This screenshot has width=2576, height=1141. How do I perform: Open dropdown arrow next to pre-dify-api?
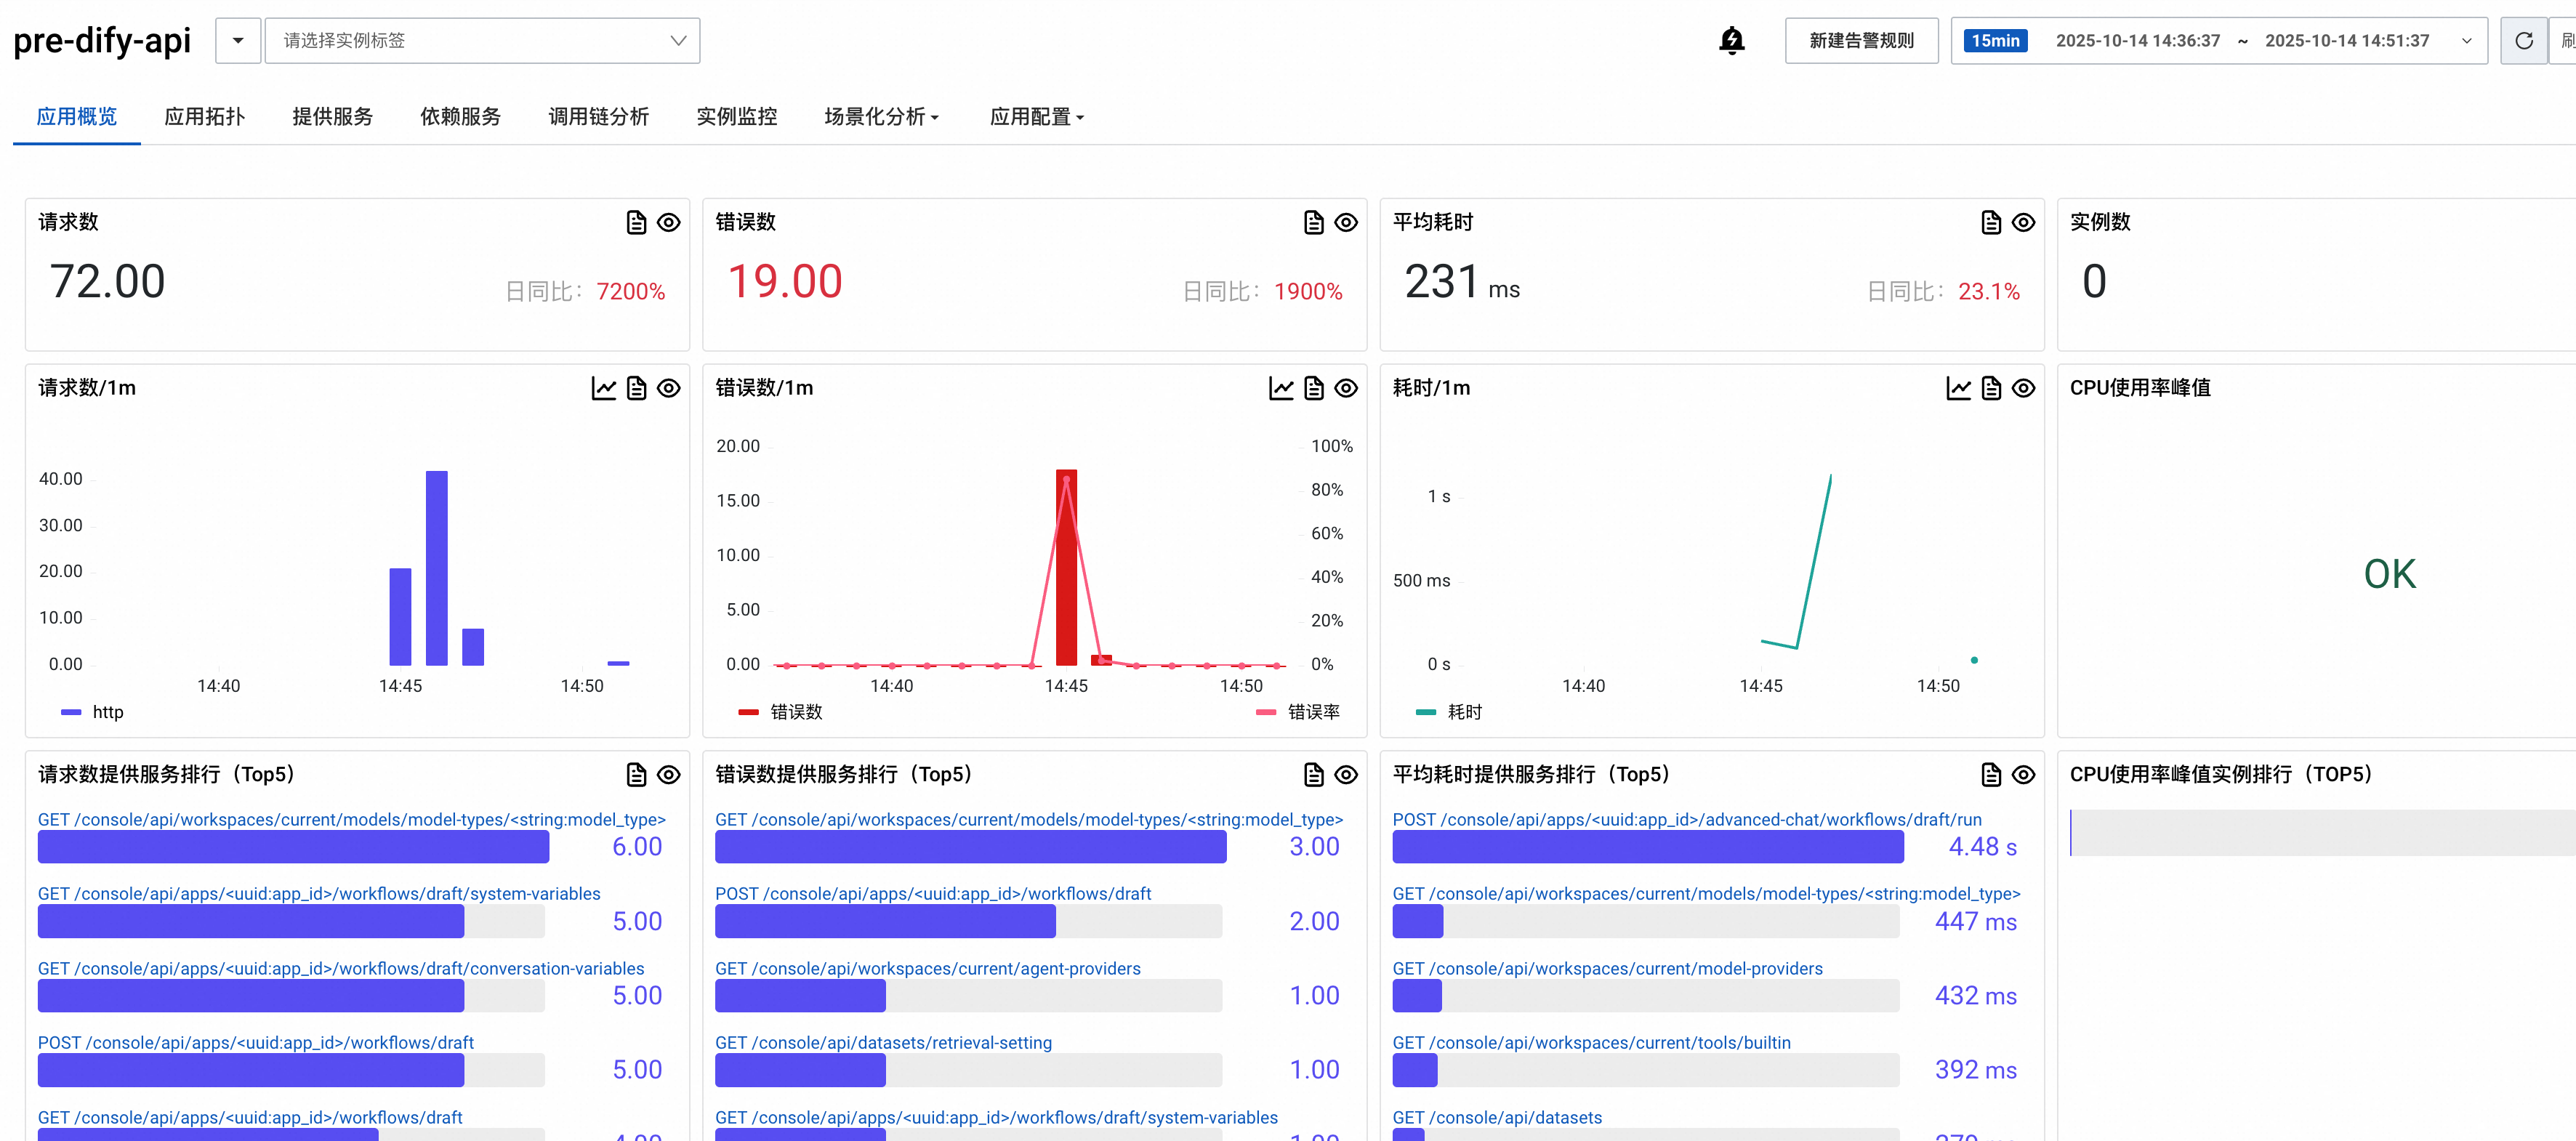click(238, 41)
